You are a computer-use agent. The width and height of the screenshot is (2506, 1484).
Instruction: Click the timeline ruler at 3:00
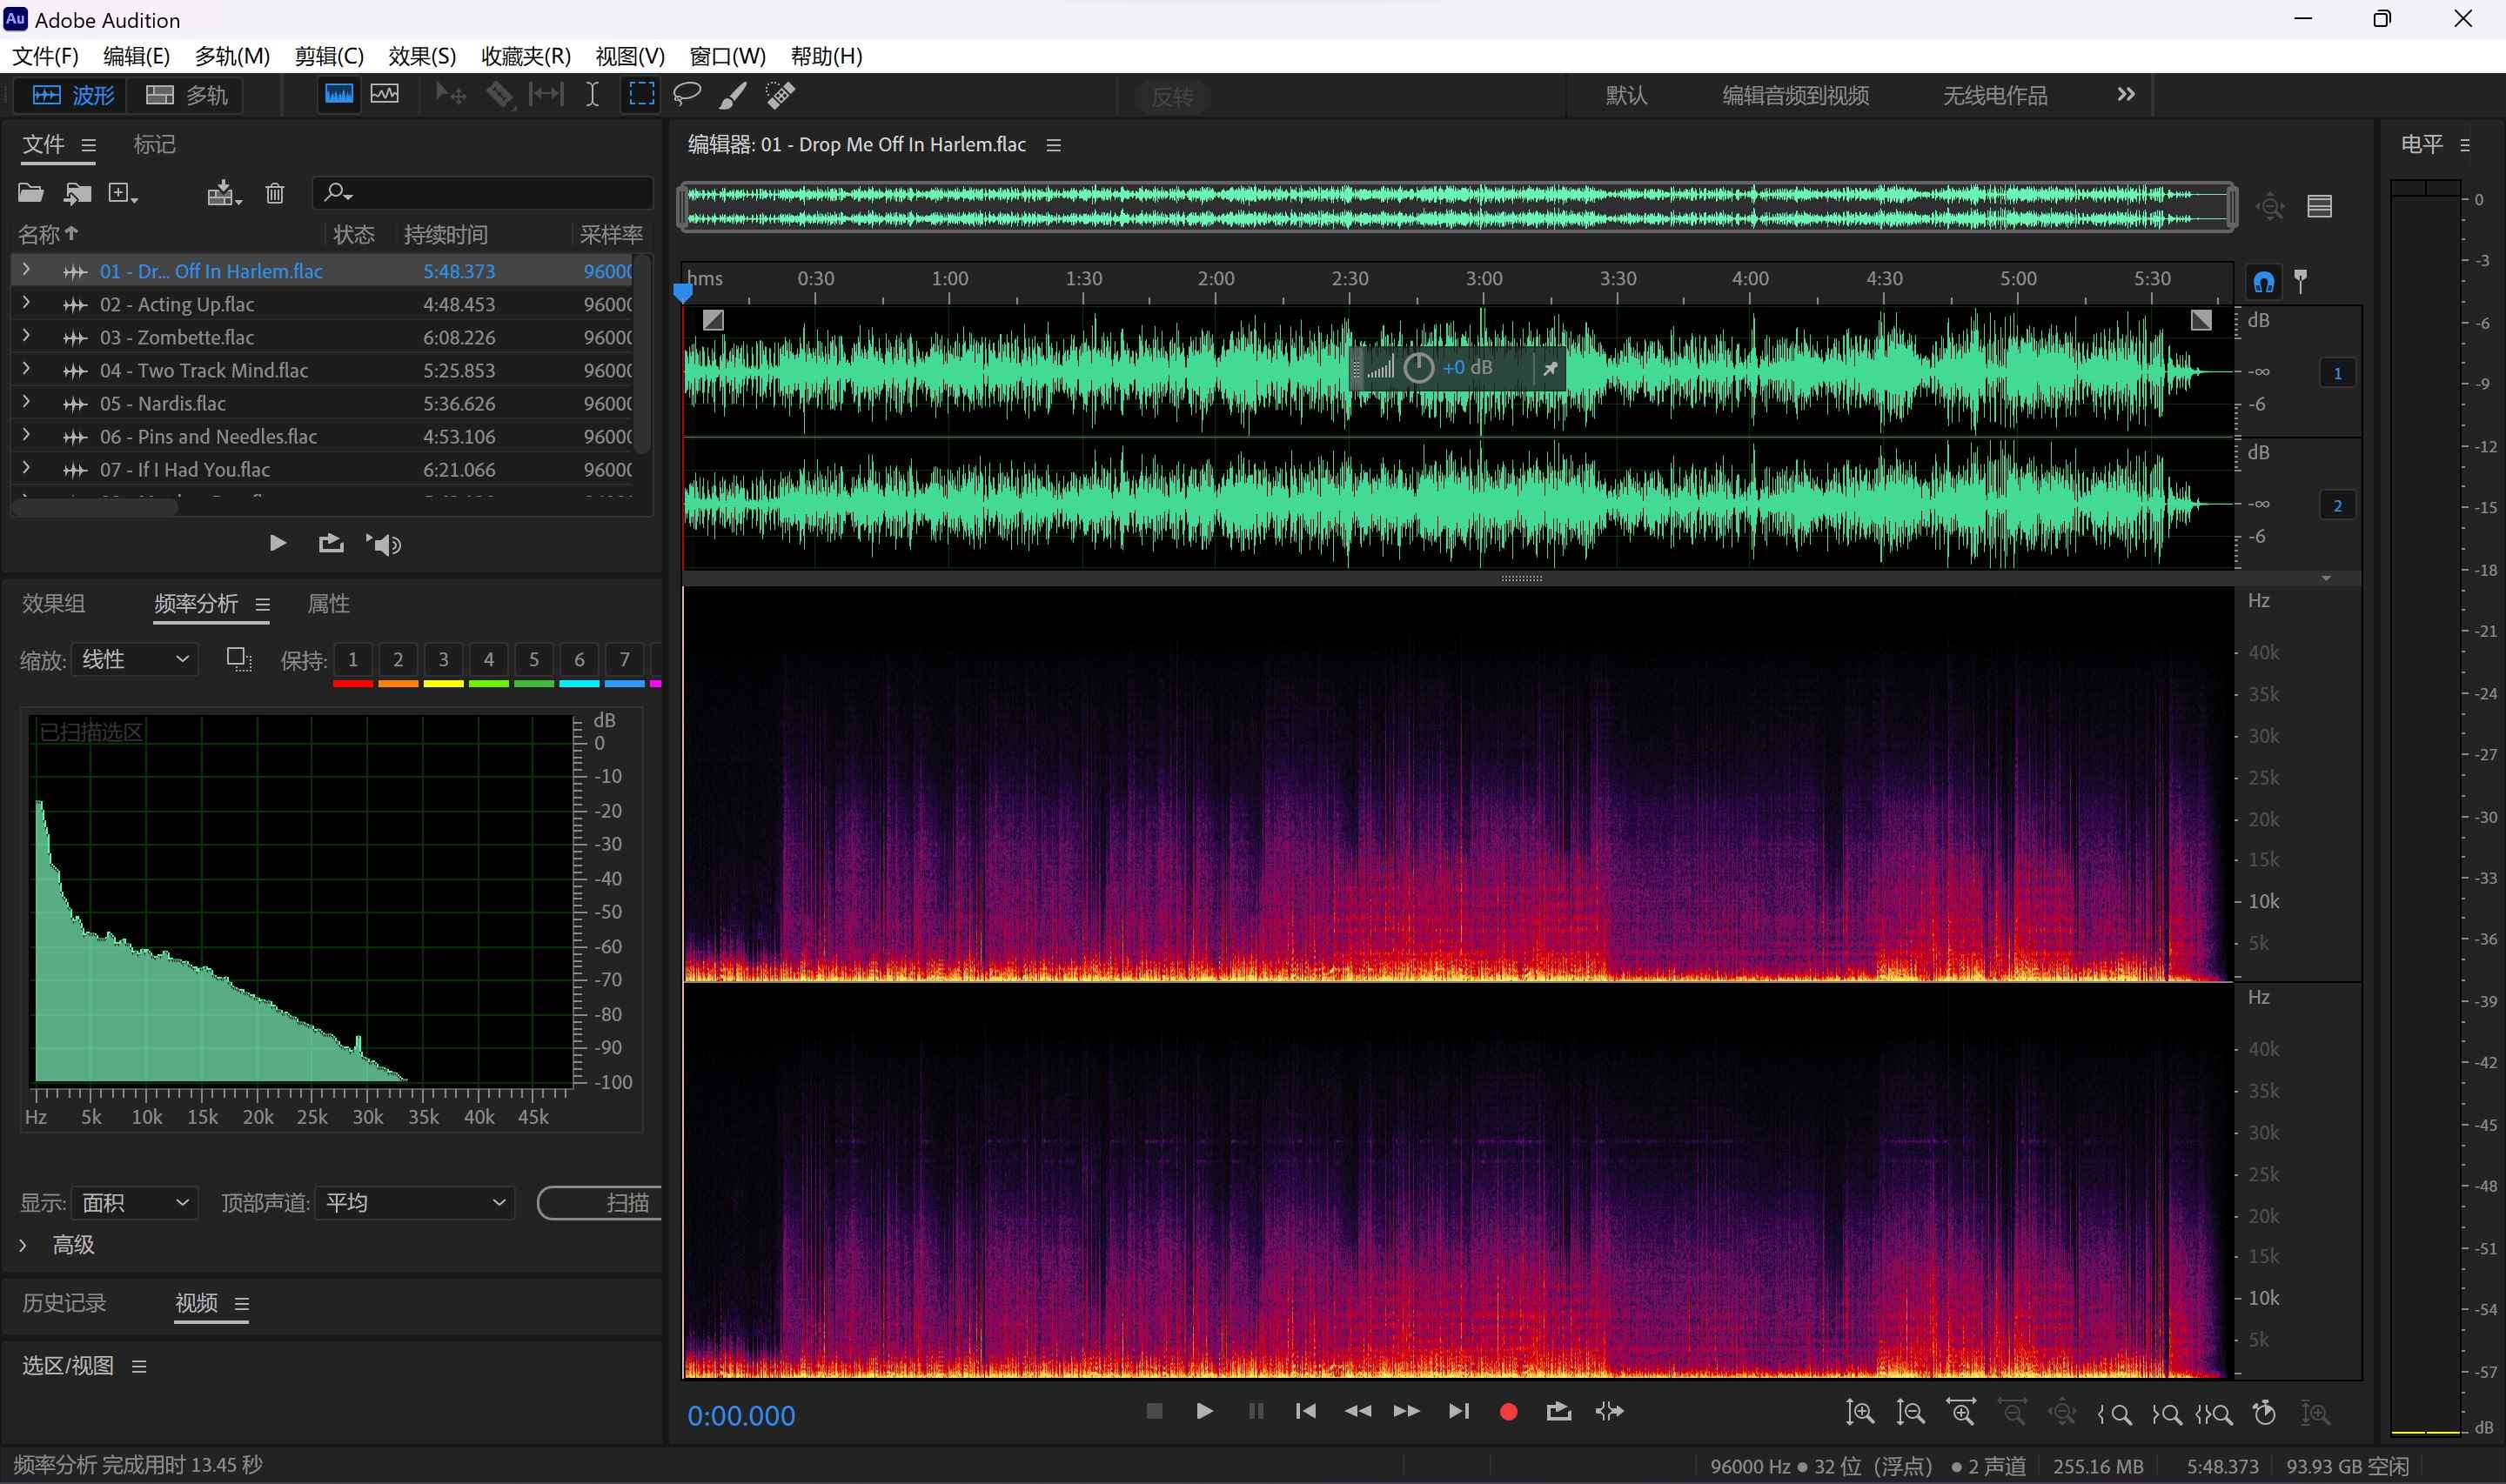1484,280
